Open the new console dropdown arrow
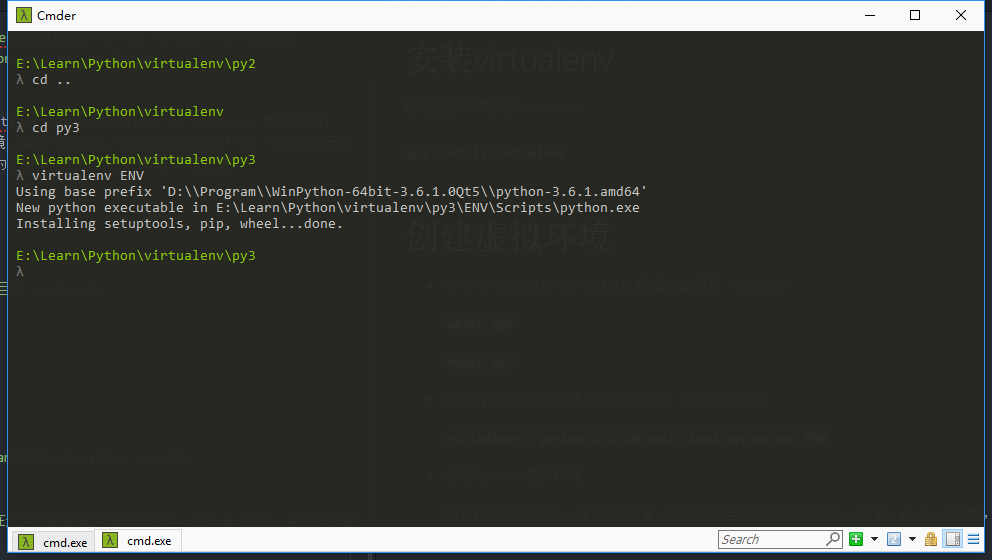Viewport: 992px width, 560px height. point(874,539)
